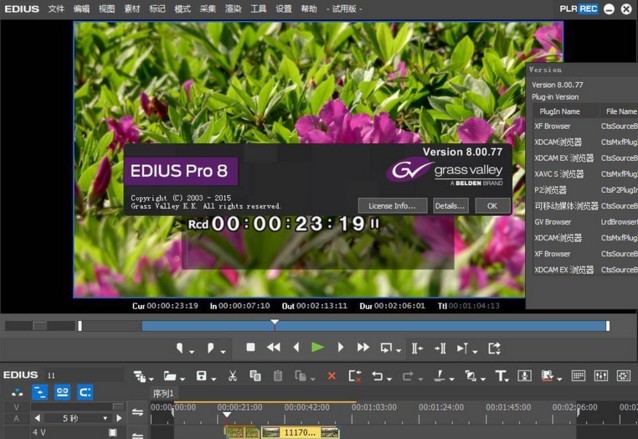Click the Redo arrow icon
Image resolution: width=638 pixels, height=439 pixels.
[408, 376]
